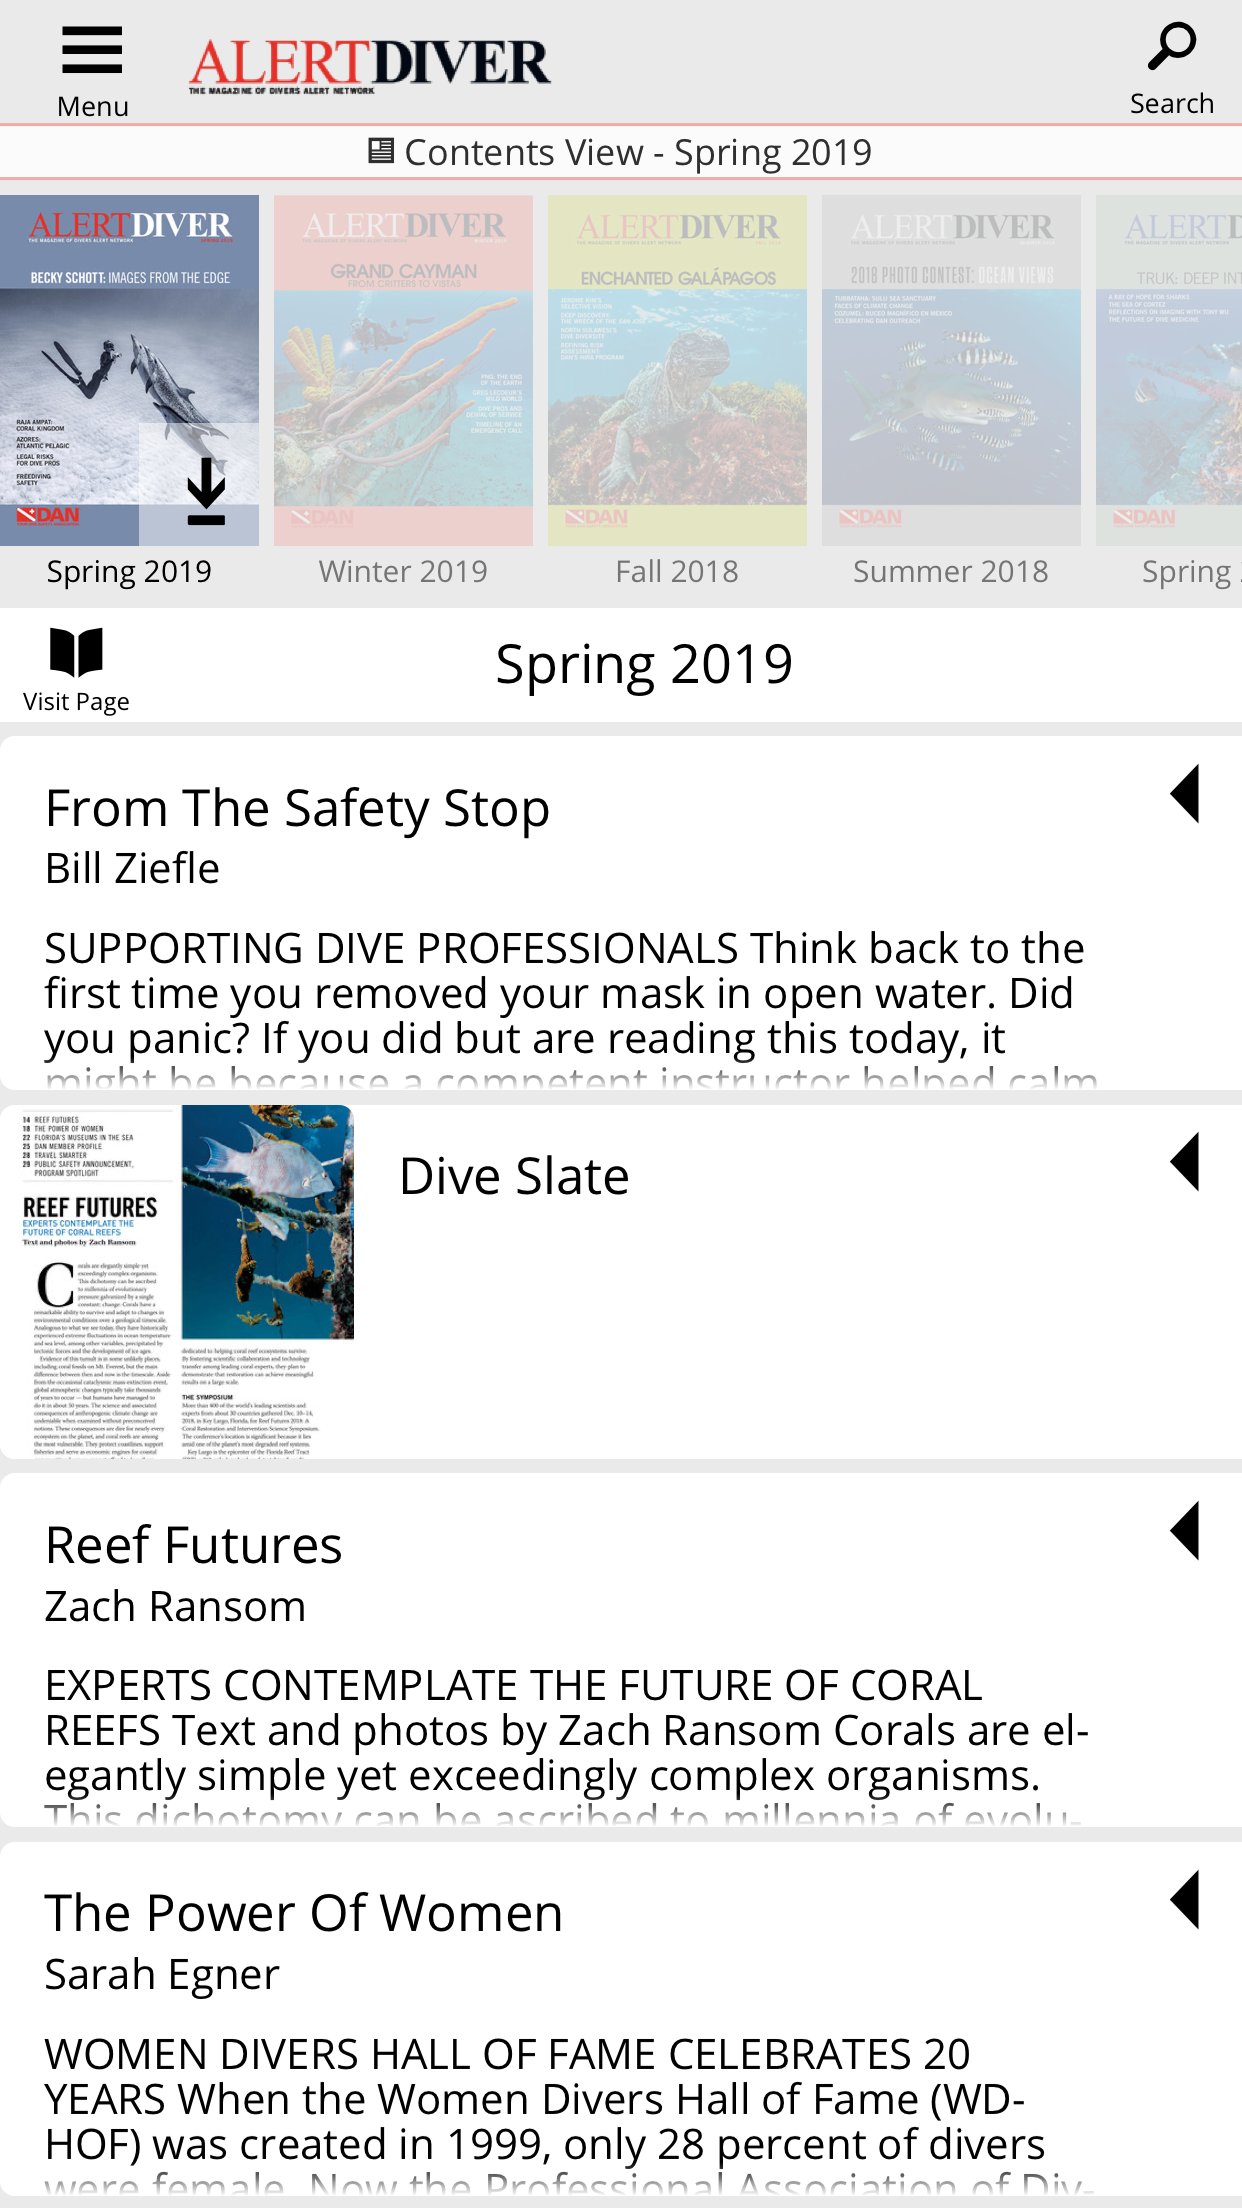Tap the Dive Slate heading
Viewport: 1242px width, 2208px height.
(514, 1176)
